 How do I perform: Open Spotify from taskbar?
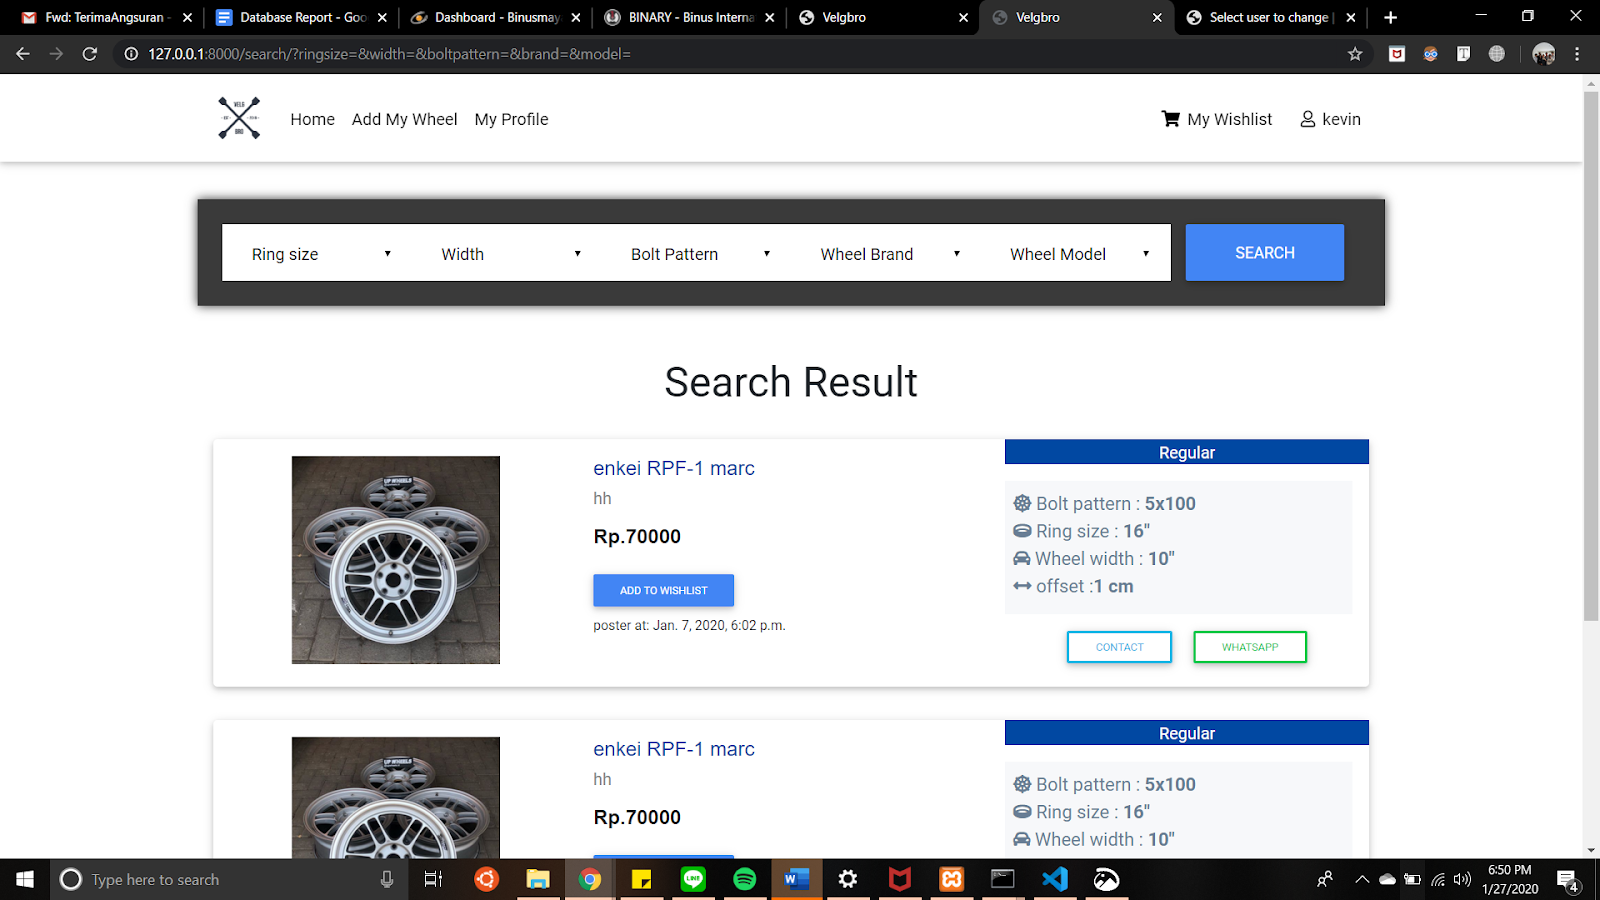tap(745, 879)
